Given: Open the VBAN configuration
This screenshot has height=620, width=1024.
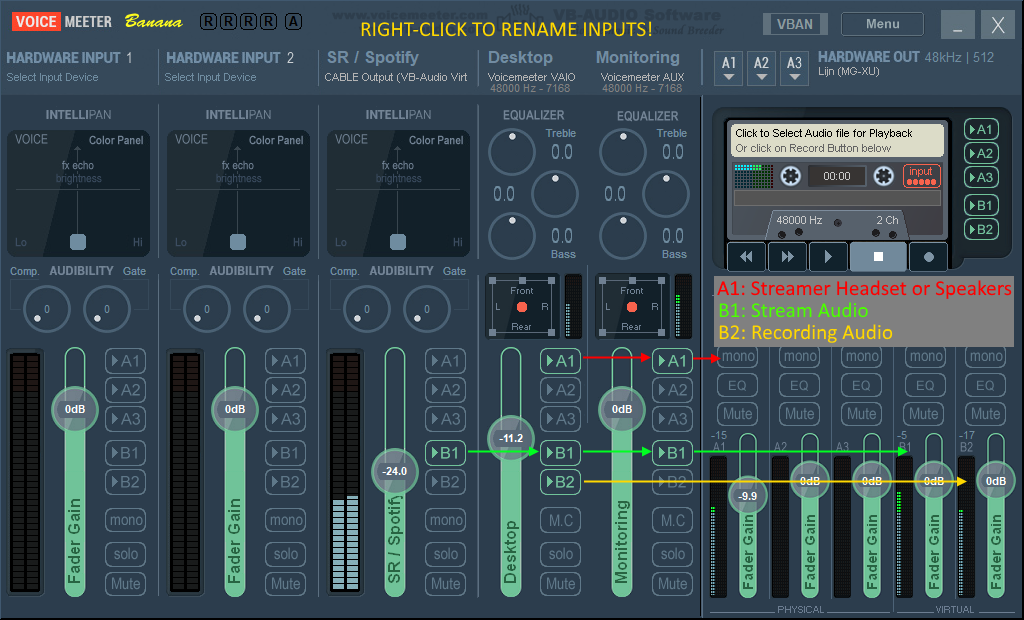Looking at the screenshot, I should (x=795, y=24).
